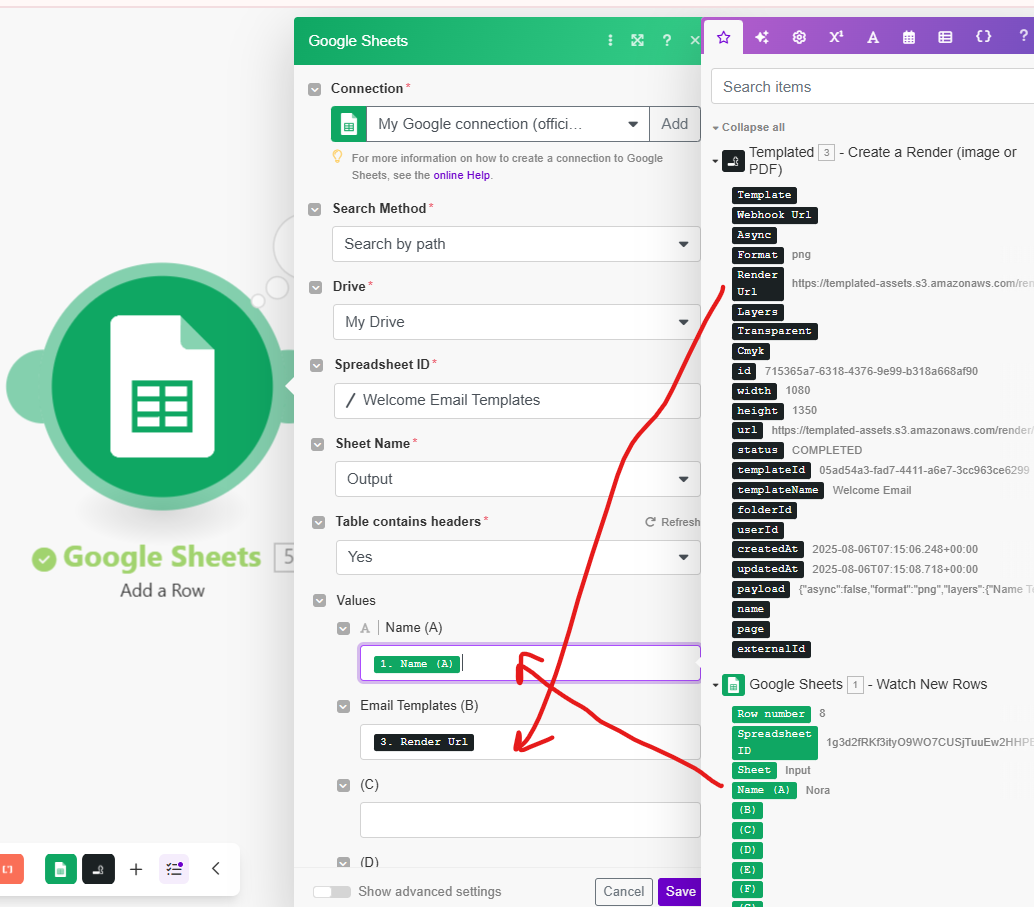
Task: Click the Templated module icon in items list
Action: [x=733, y=161]
